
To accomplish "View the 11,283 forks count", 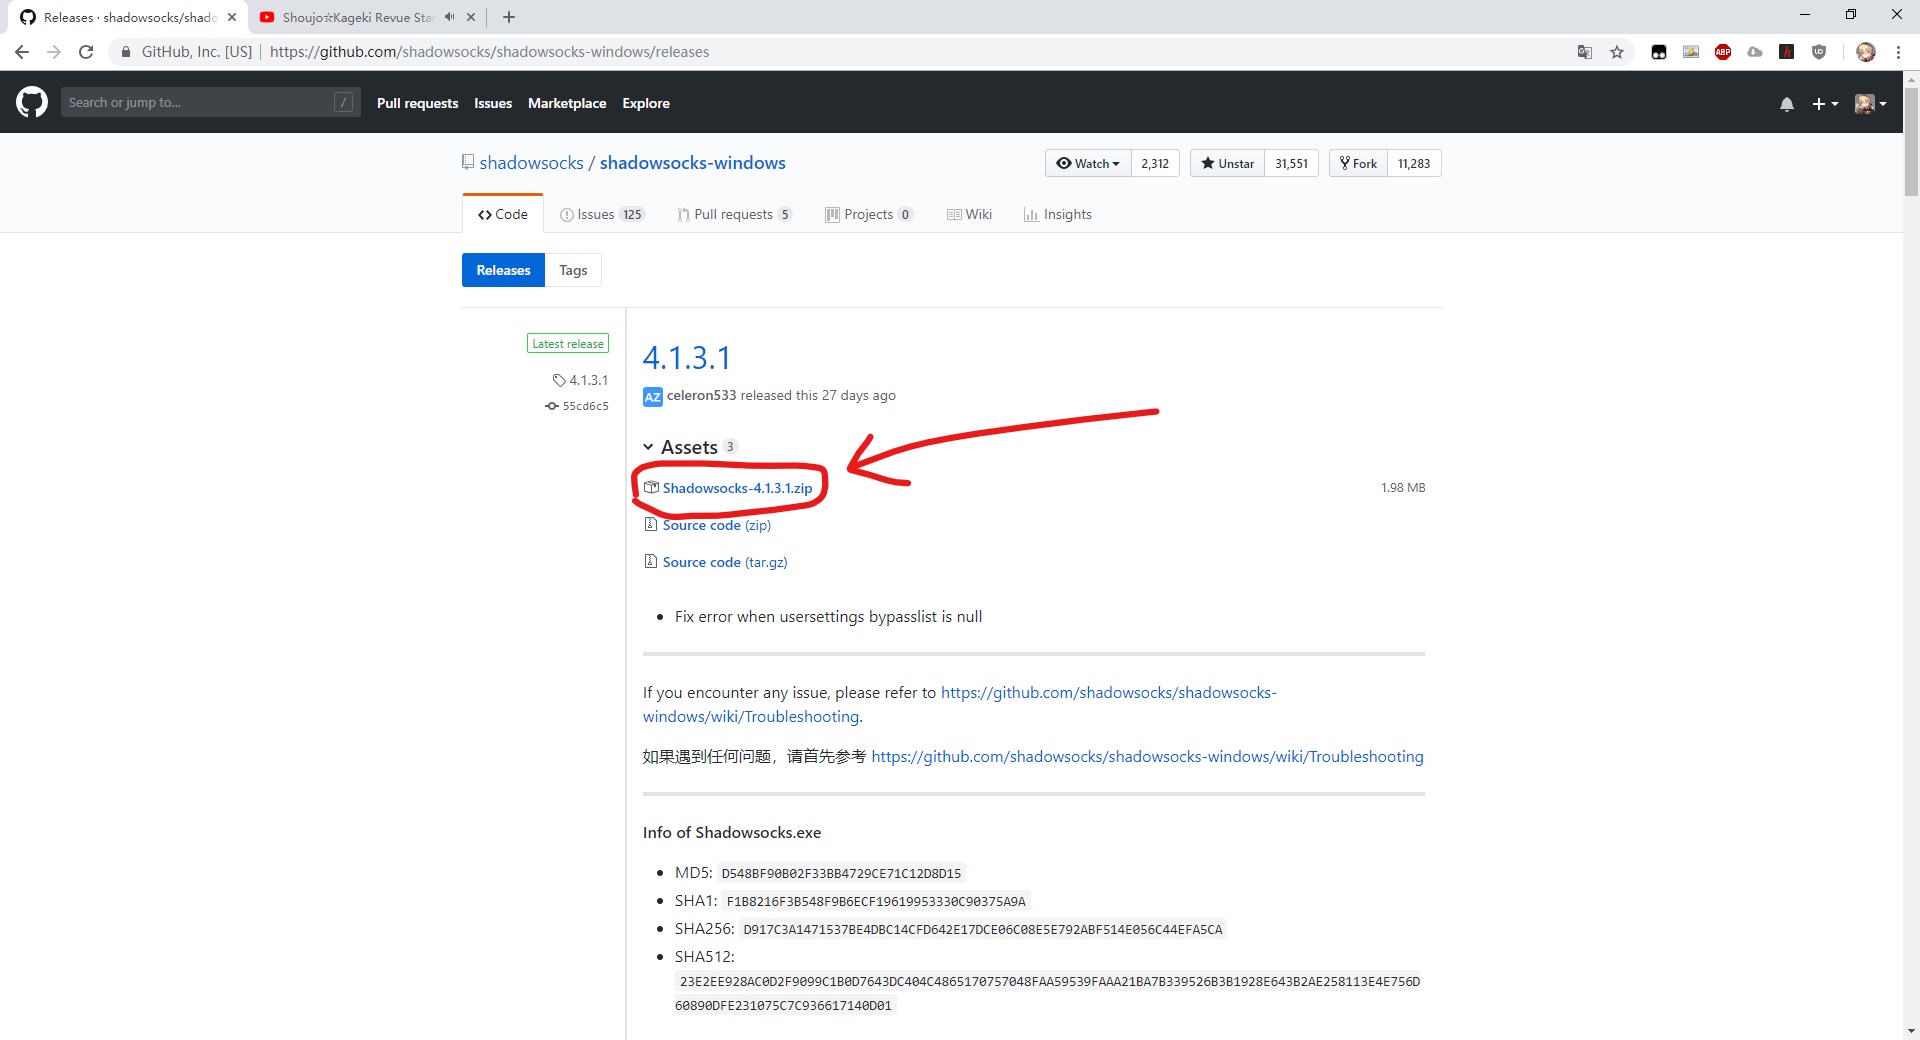I will coord(1414,163).
